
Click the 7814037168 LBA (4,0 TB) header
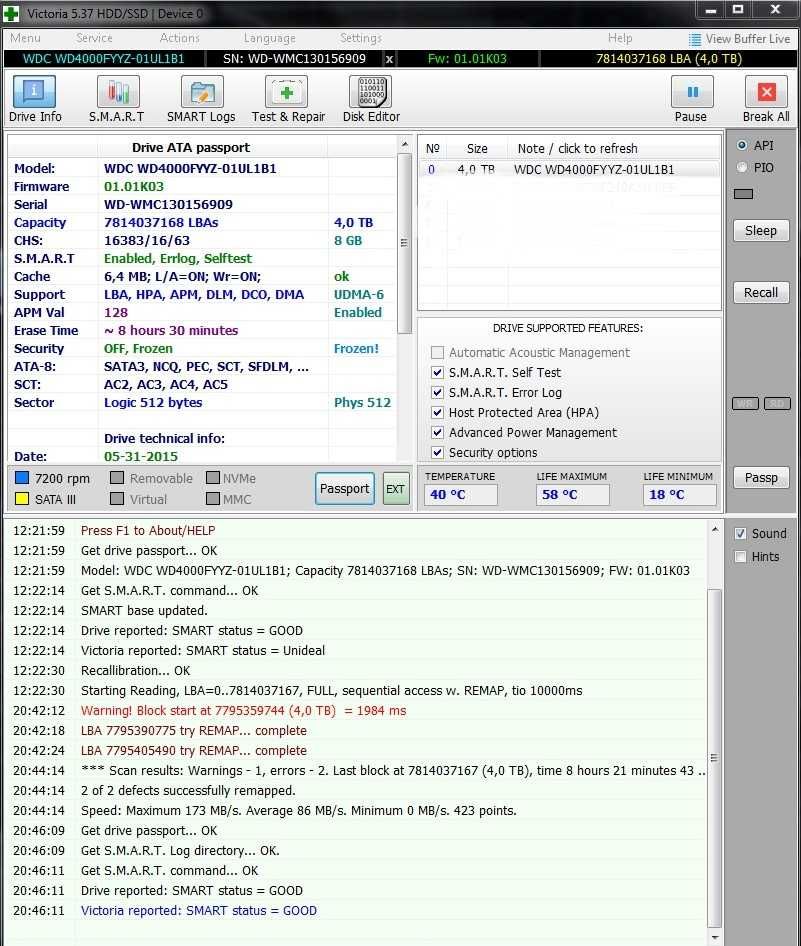(669, 59)
